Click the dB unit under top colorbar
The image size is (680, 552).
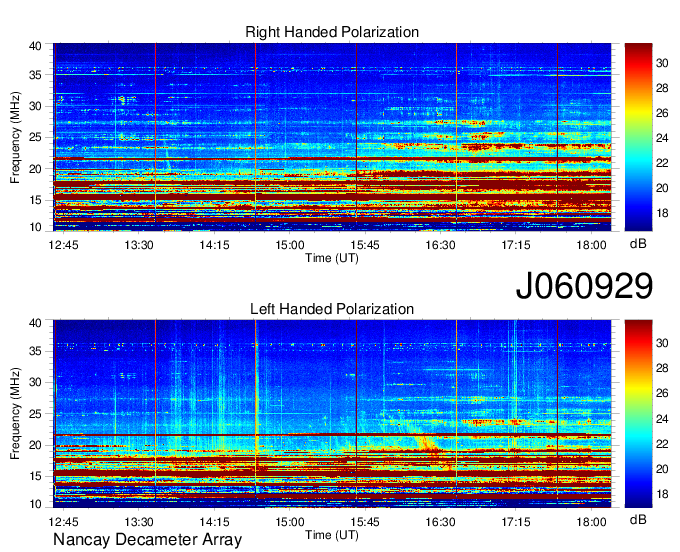coord(638,244)
